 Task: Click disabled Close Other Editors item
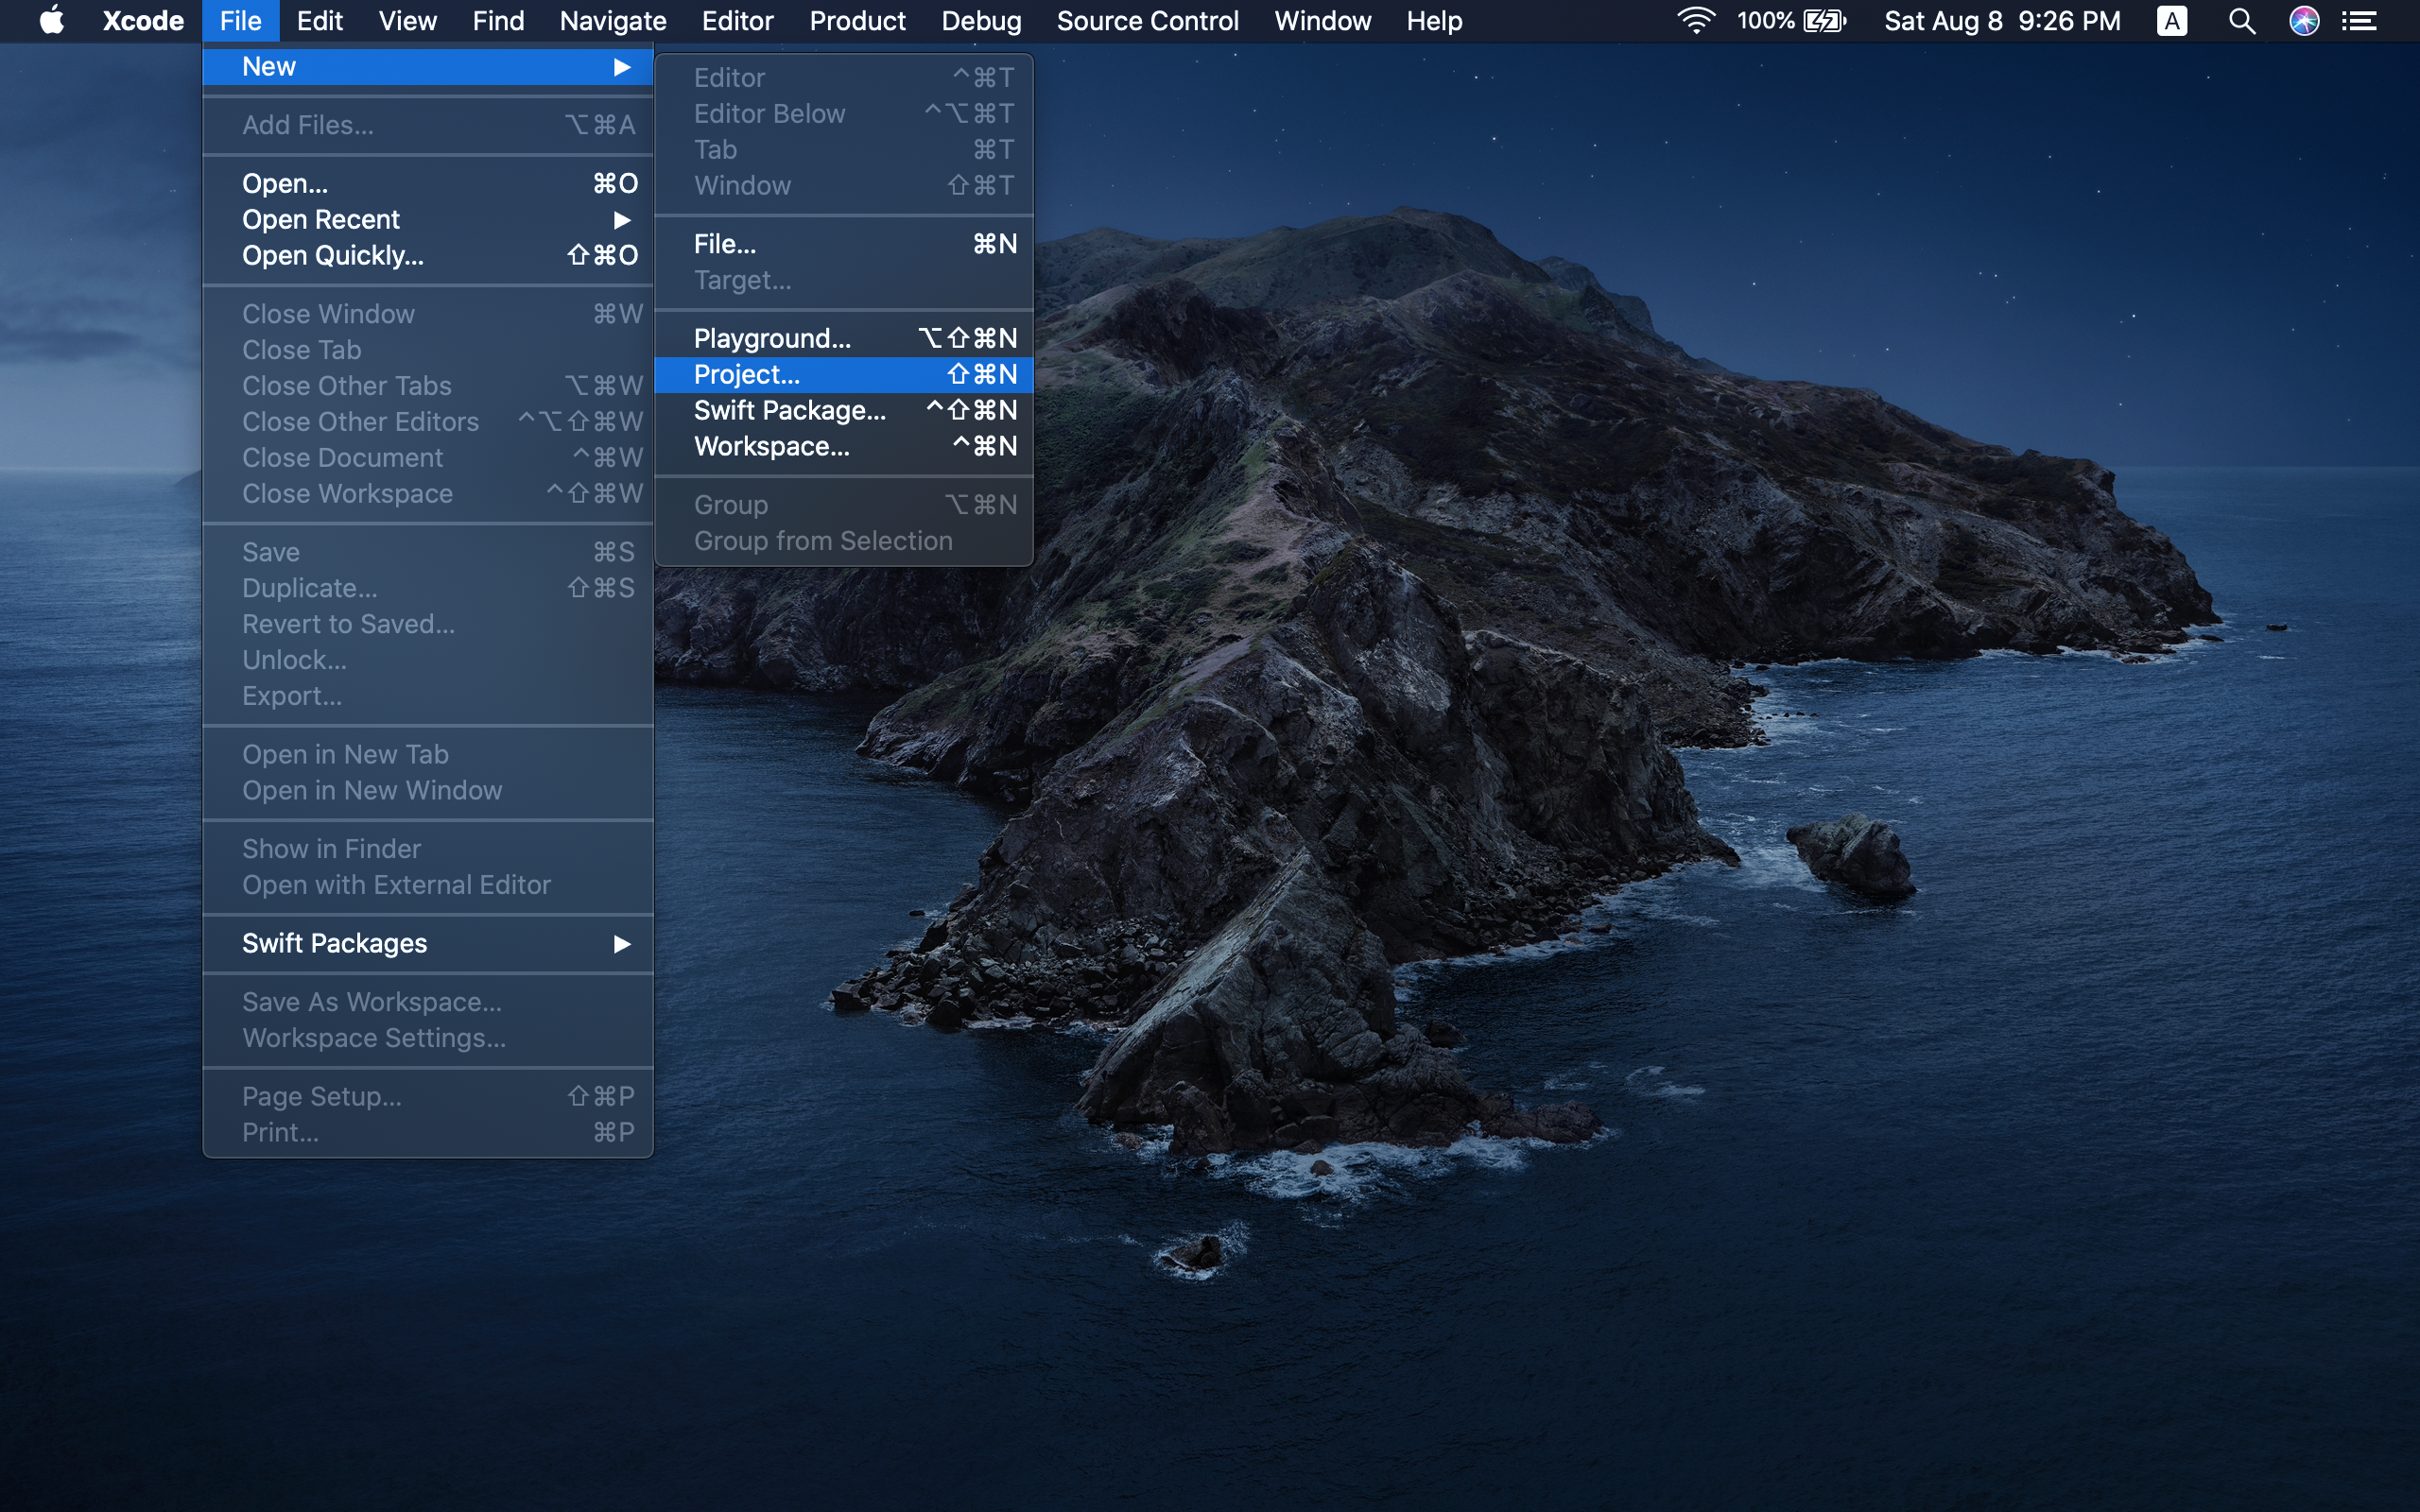tap(428, 422)
